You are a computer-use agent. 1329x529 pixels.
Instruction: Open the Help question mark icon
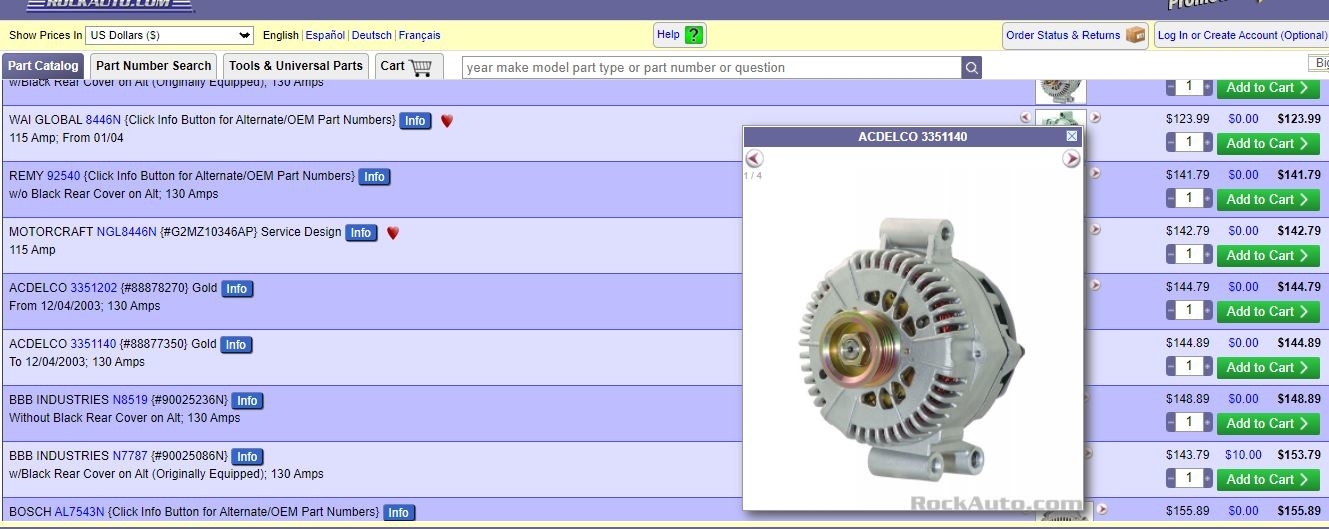point(694,35)
